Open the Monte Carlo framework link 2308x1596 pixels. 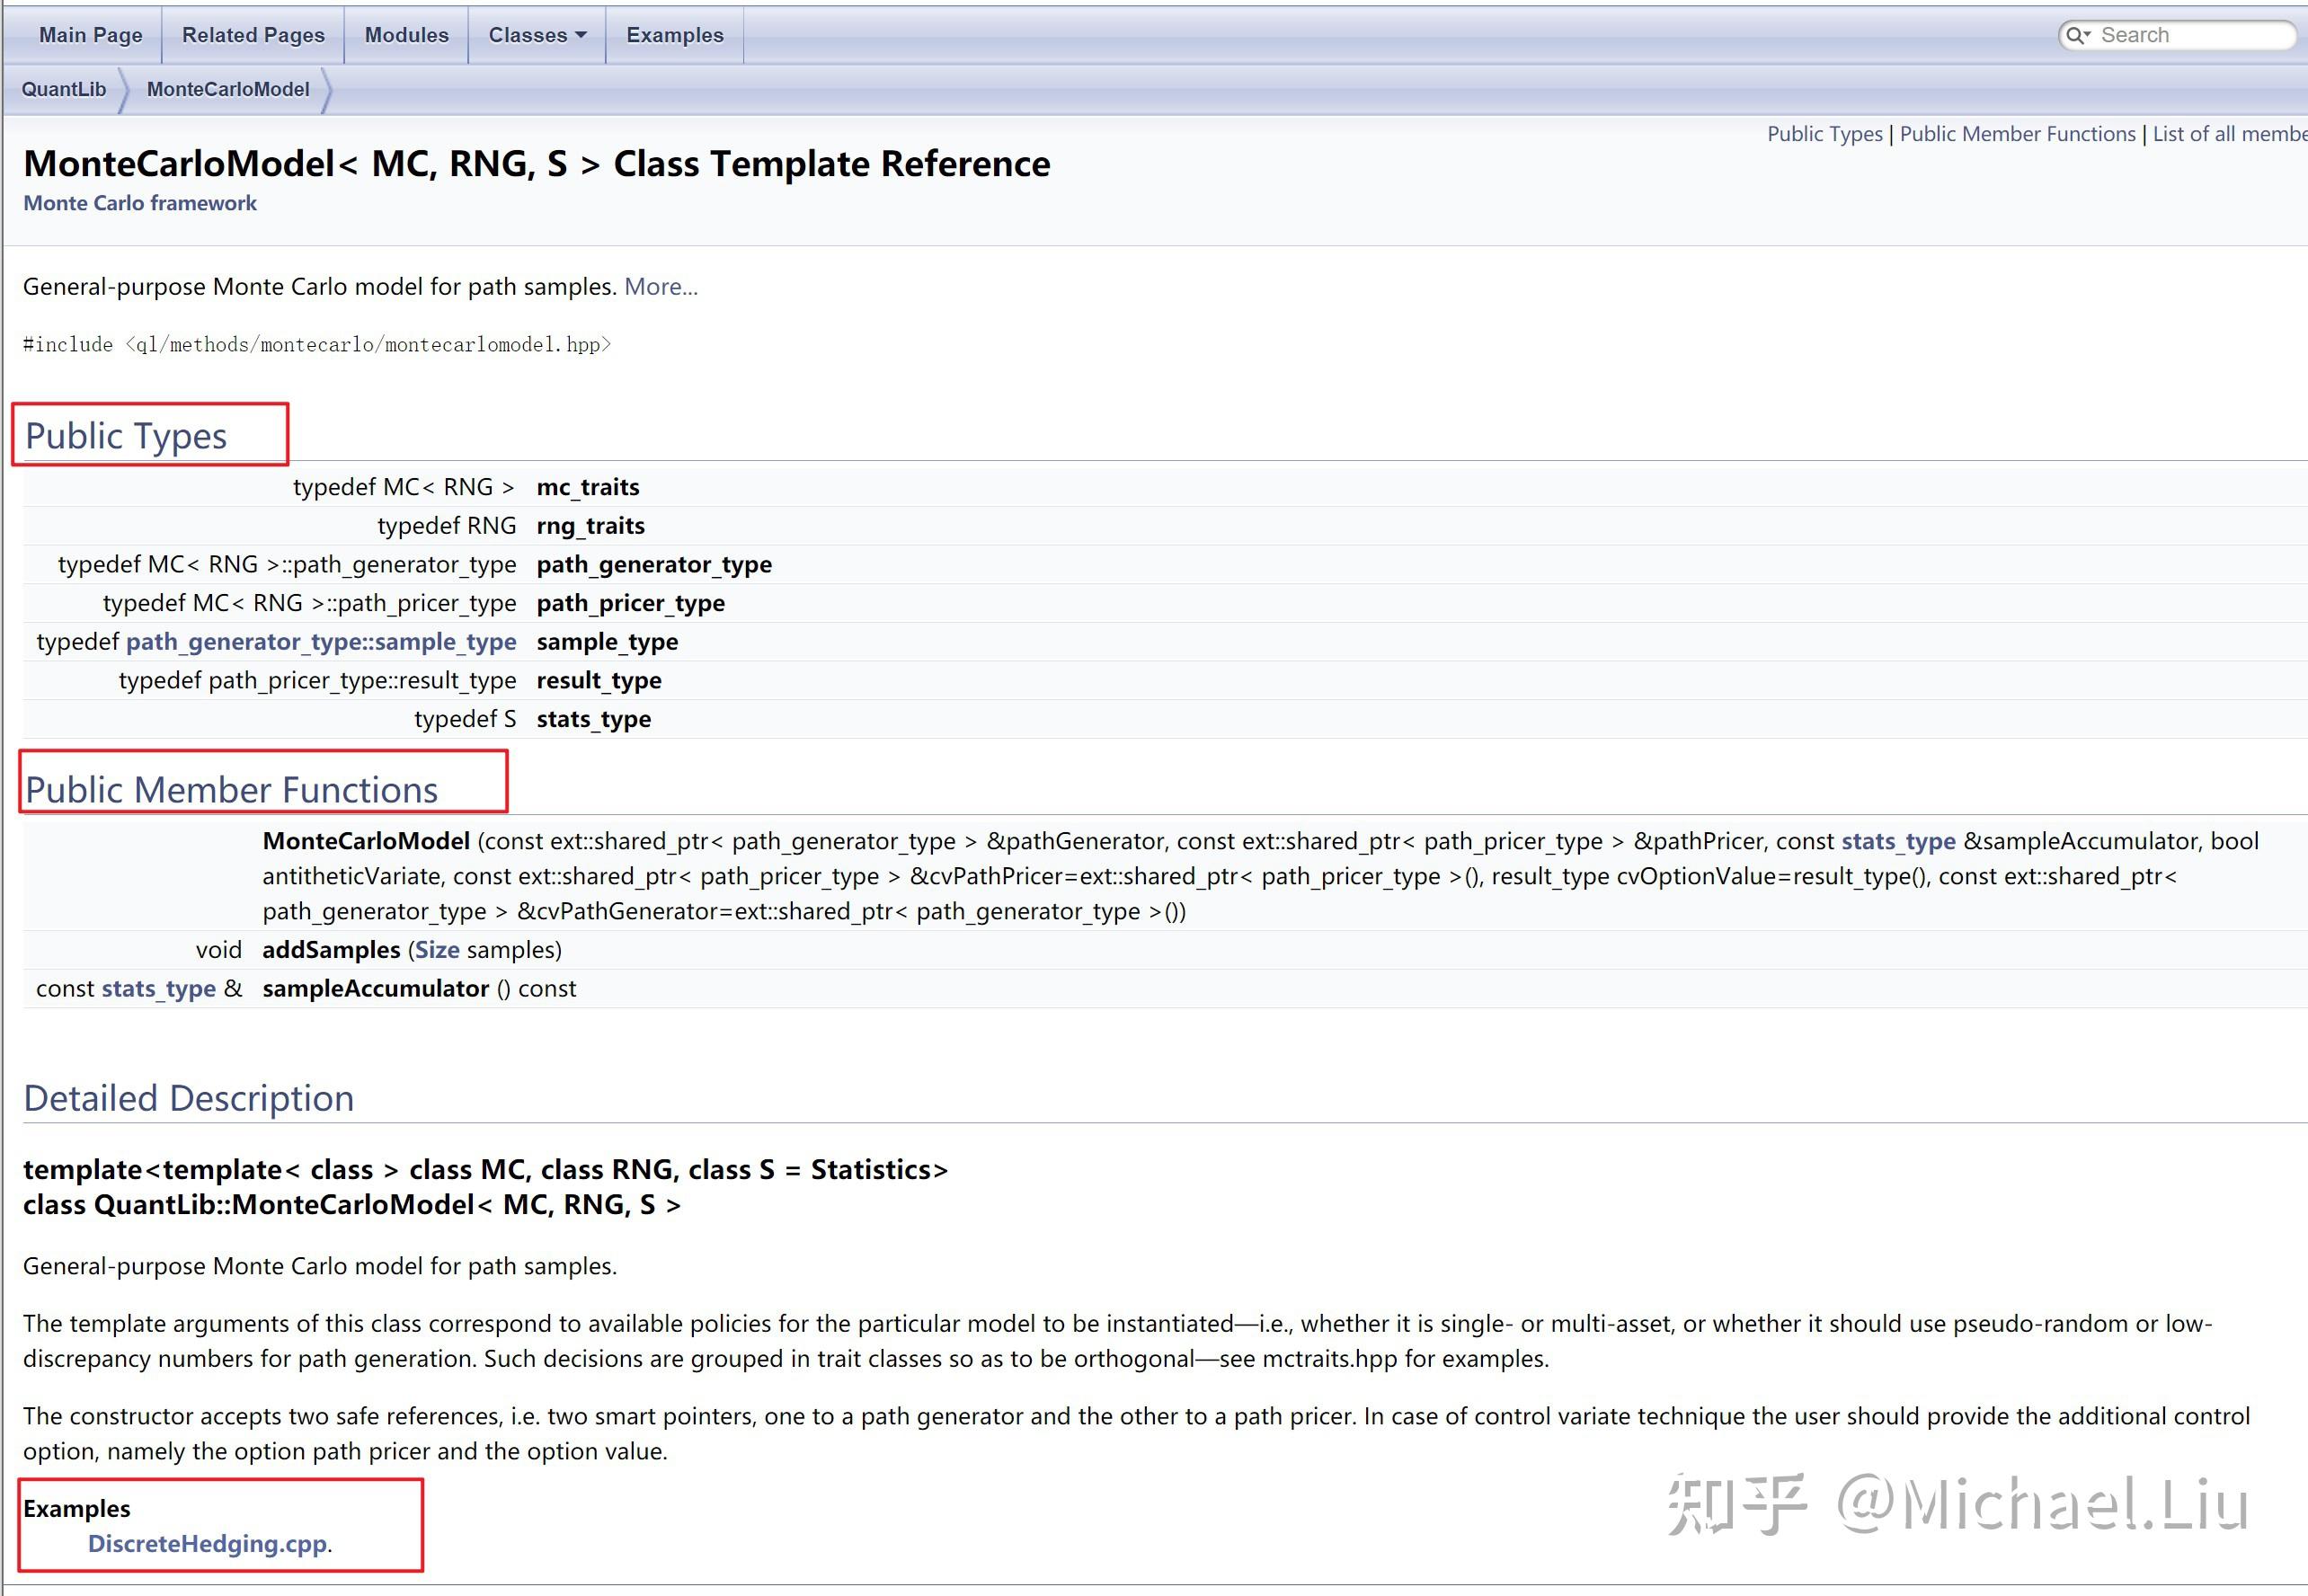pos(140,203)
